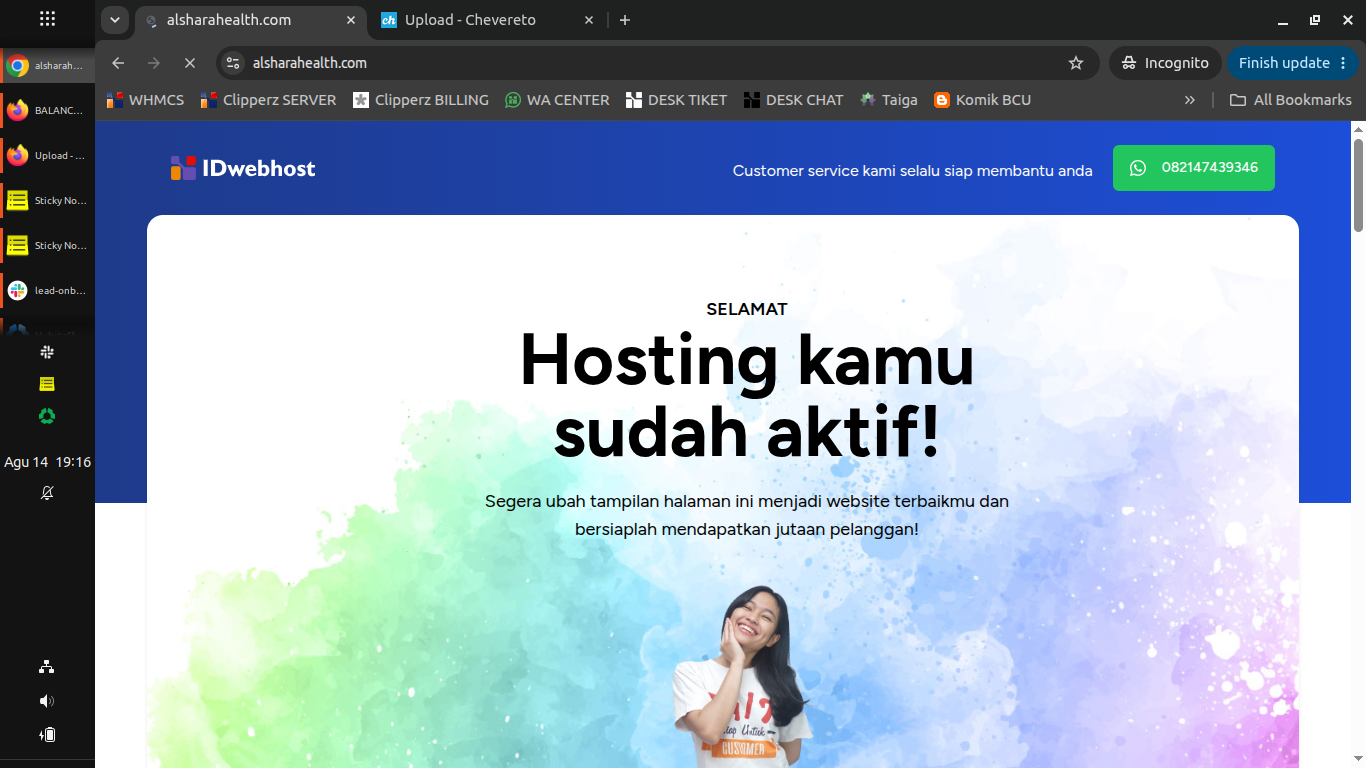Click the green recycle tray icon
This screenshot has width=1366, height=768.
(x=47, y=416)
